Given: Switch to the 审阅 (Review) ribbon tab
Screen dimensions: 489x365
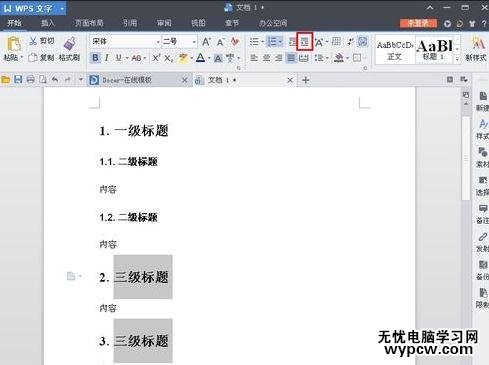Looking at the screenshot, I should point(164,23).
